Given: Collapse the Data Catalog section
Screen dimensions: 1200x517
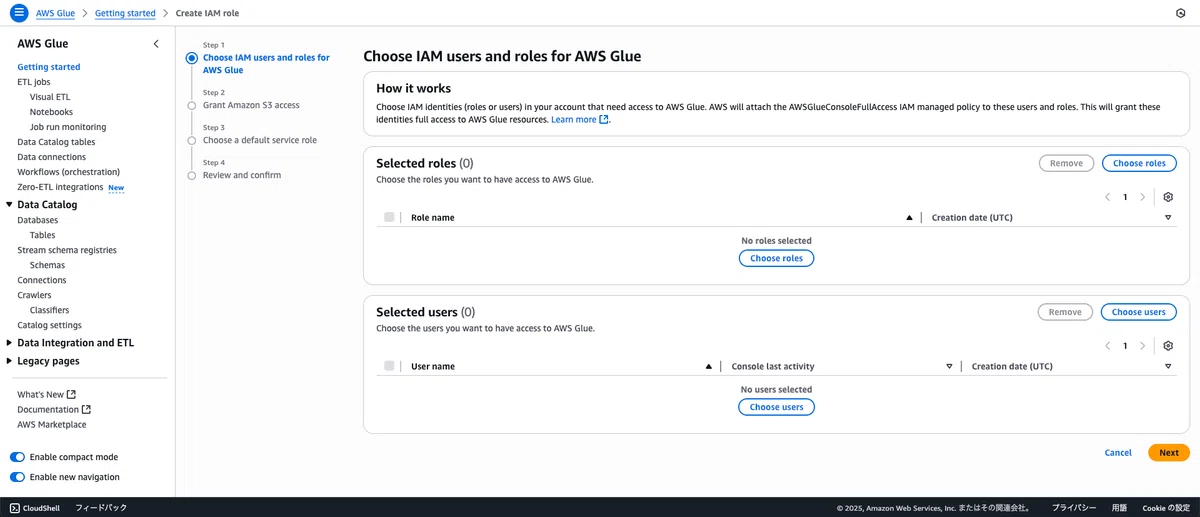Looking at the screenshot, I should pos(9,204).
